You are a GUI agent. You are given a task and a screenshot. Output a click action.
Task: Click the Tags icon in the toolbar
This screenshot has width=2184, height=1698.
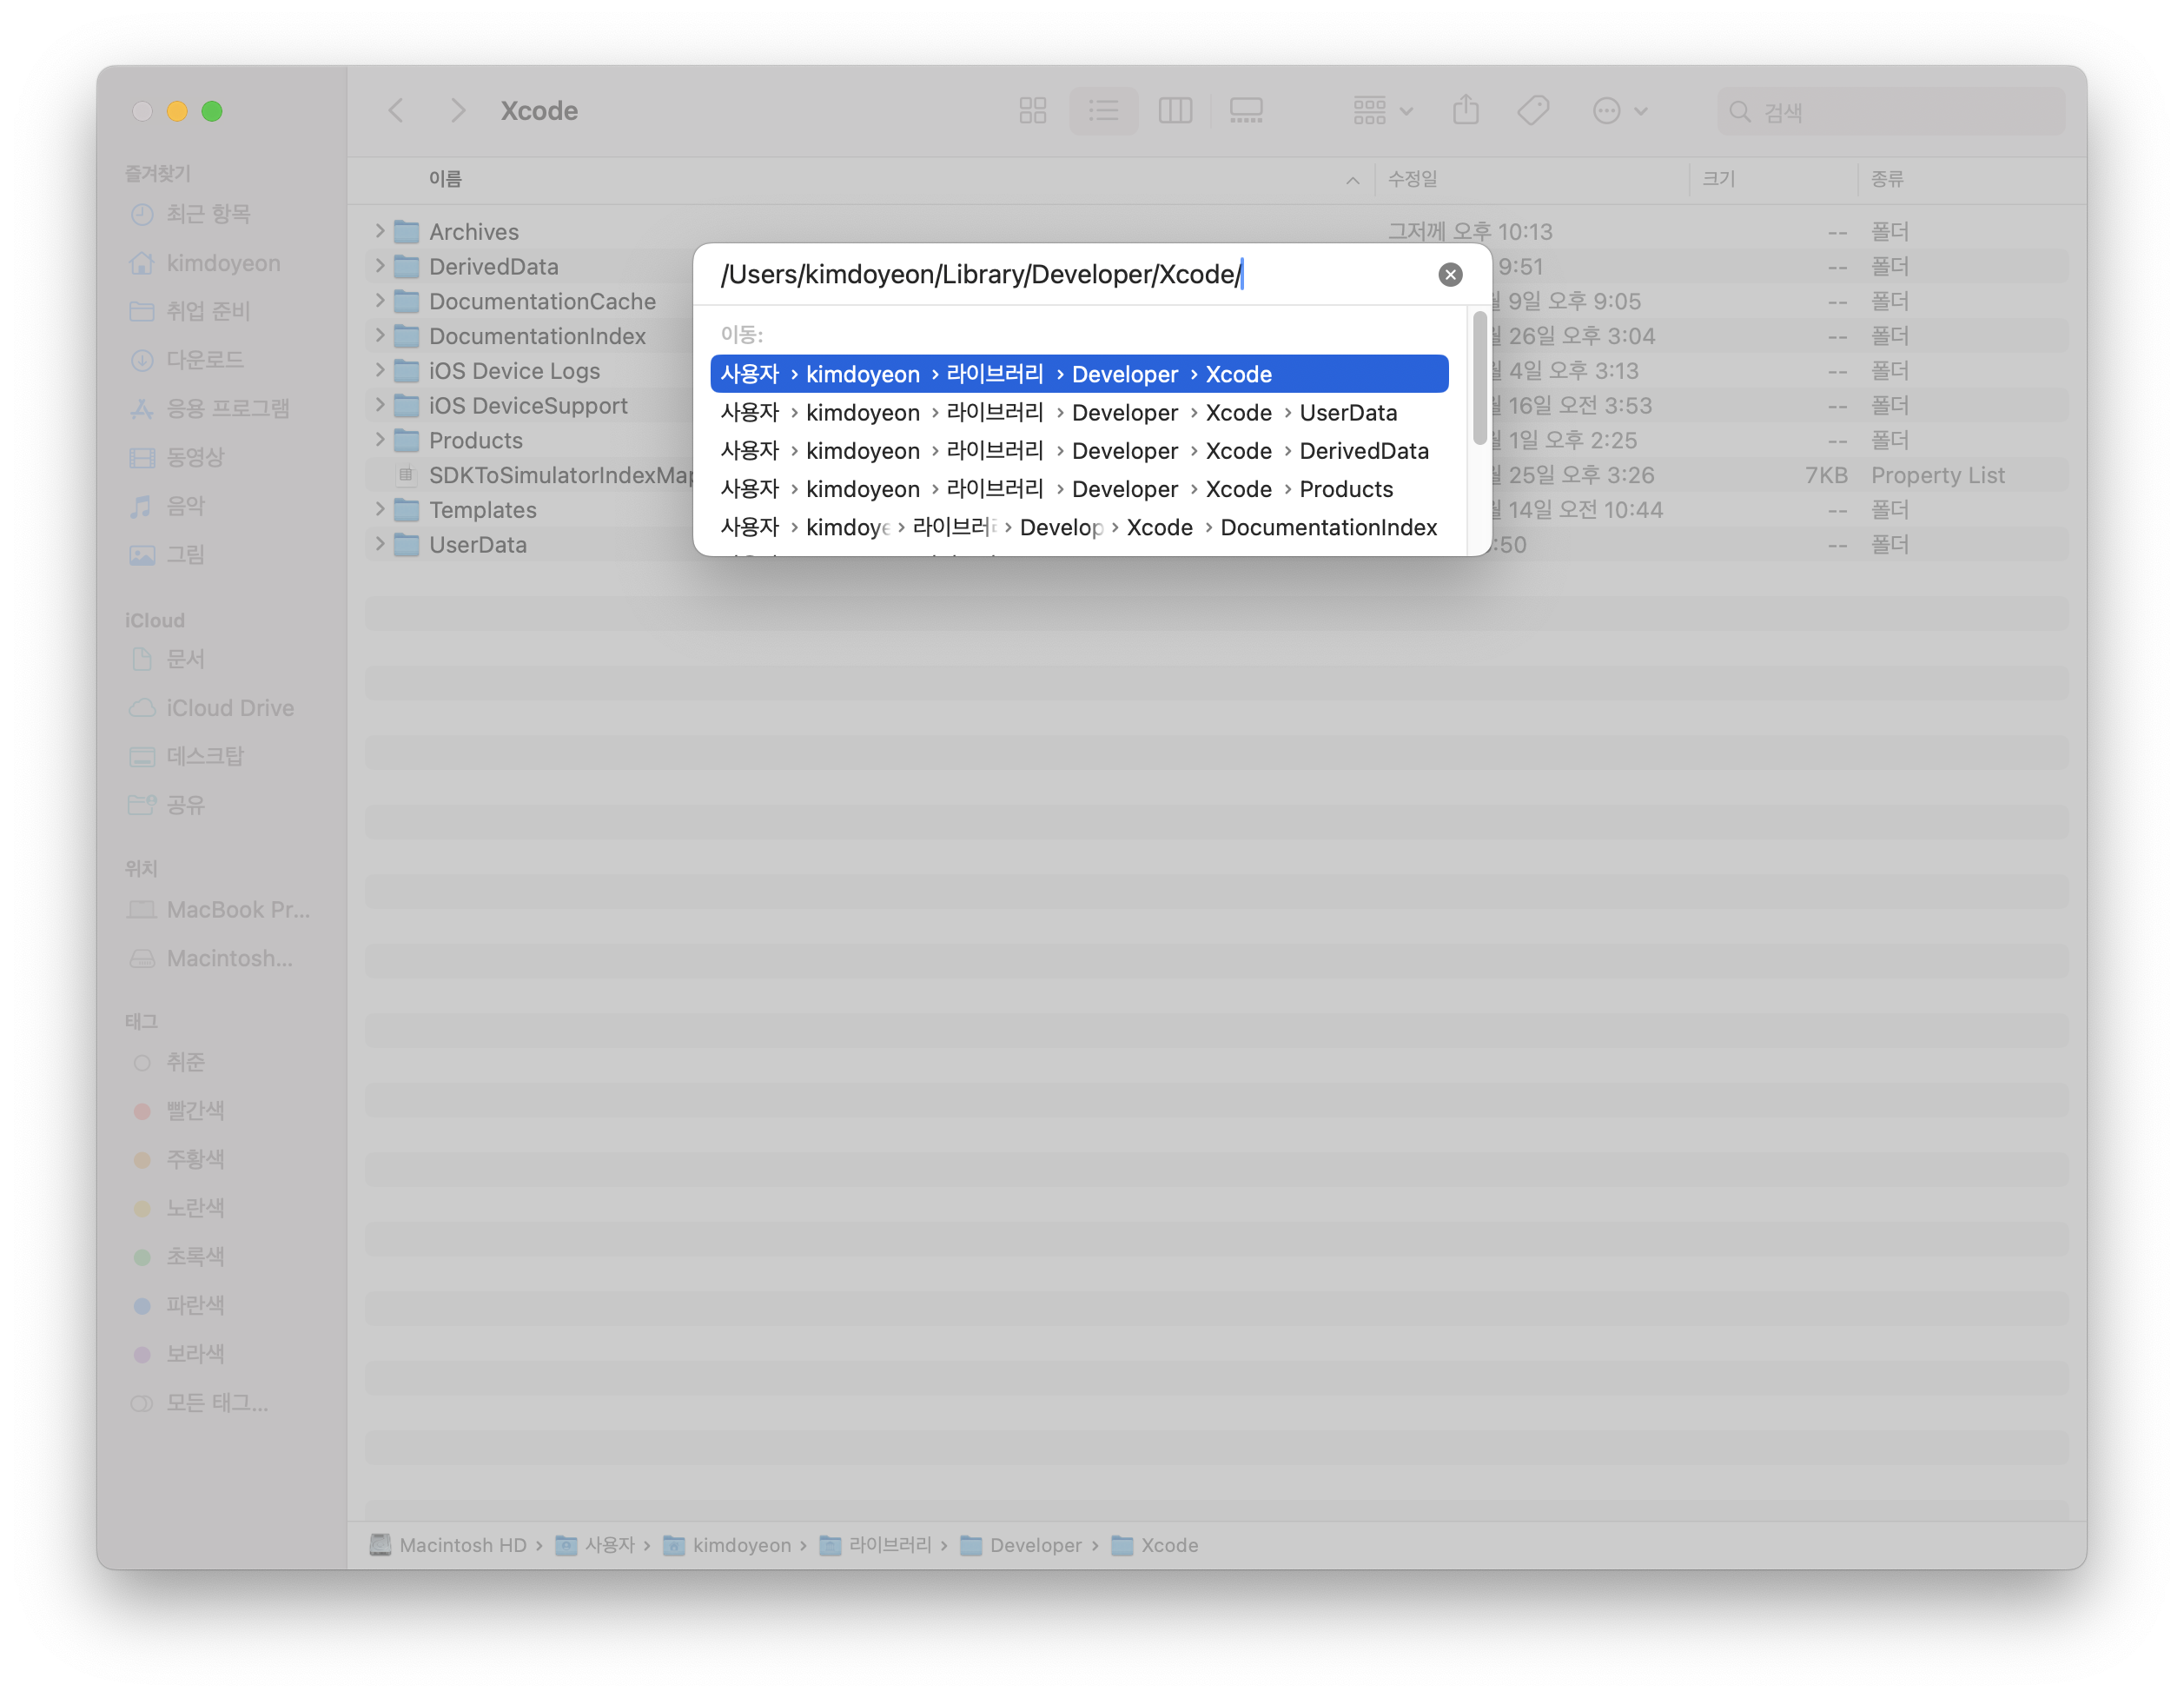(1533, 110)
